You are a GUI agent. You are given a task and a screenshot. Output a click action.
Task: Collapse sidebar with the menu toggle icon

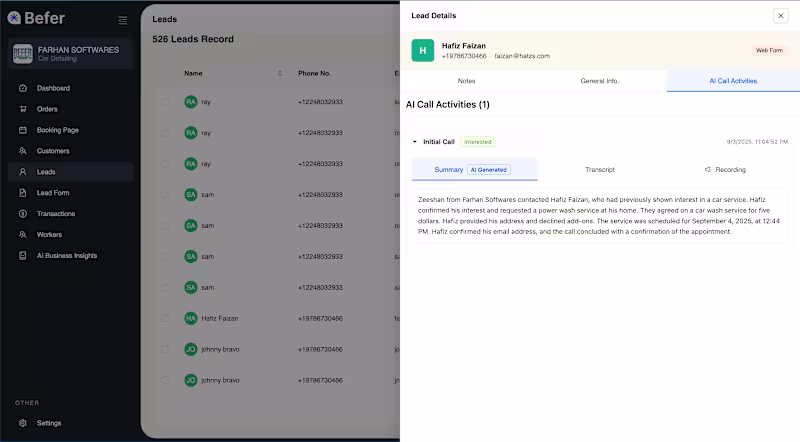(x=122, y=20)
